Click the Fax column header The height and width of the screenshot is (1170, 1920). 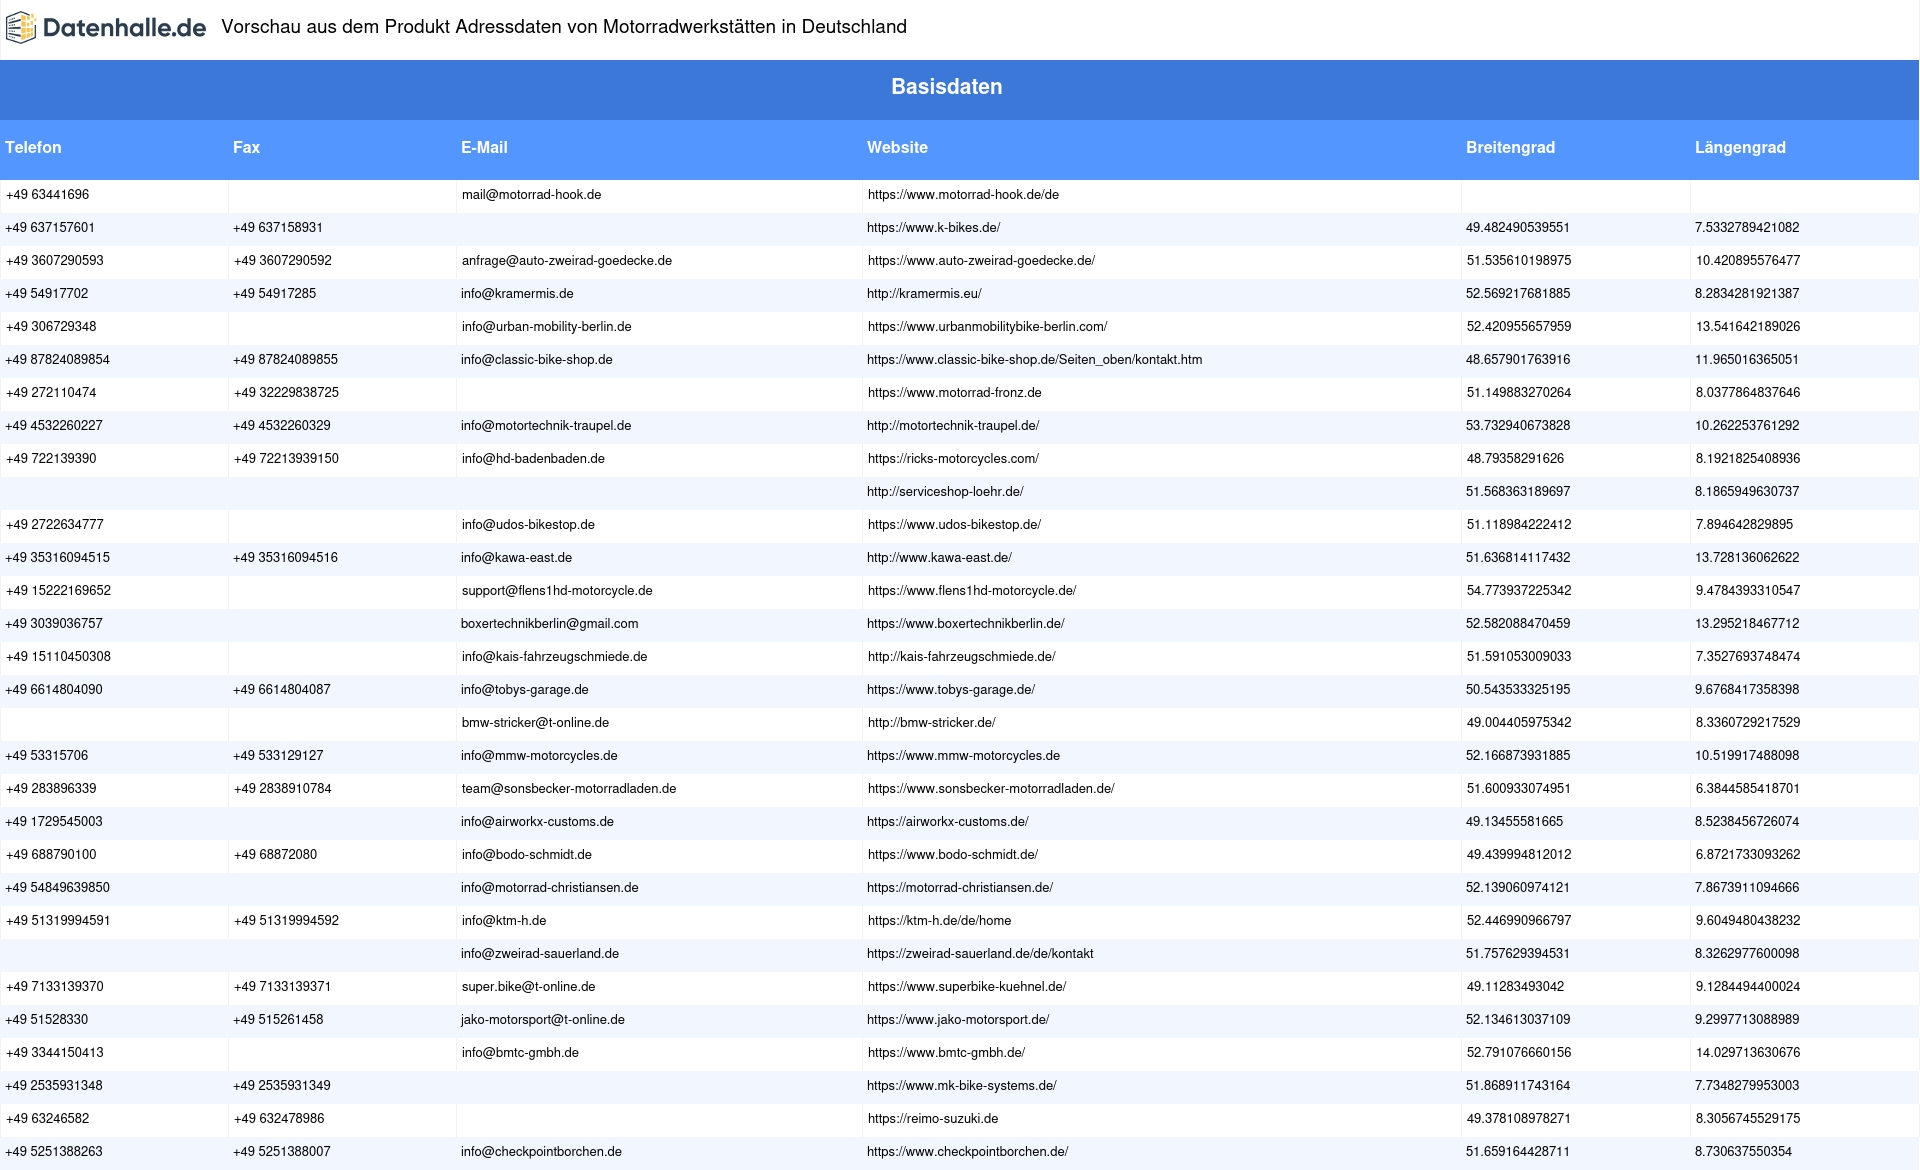click(x=246, y=148)
